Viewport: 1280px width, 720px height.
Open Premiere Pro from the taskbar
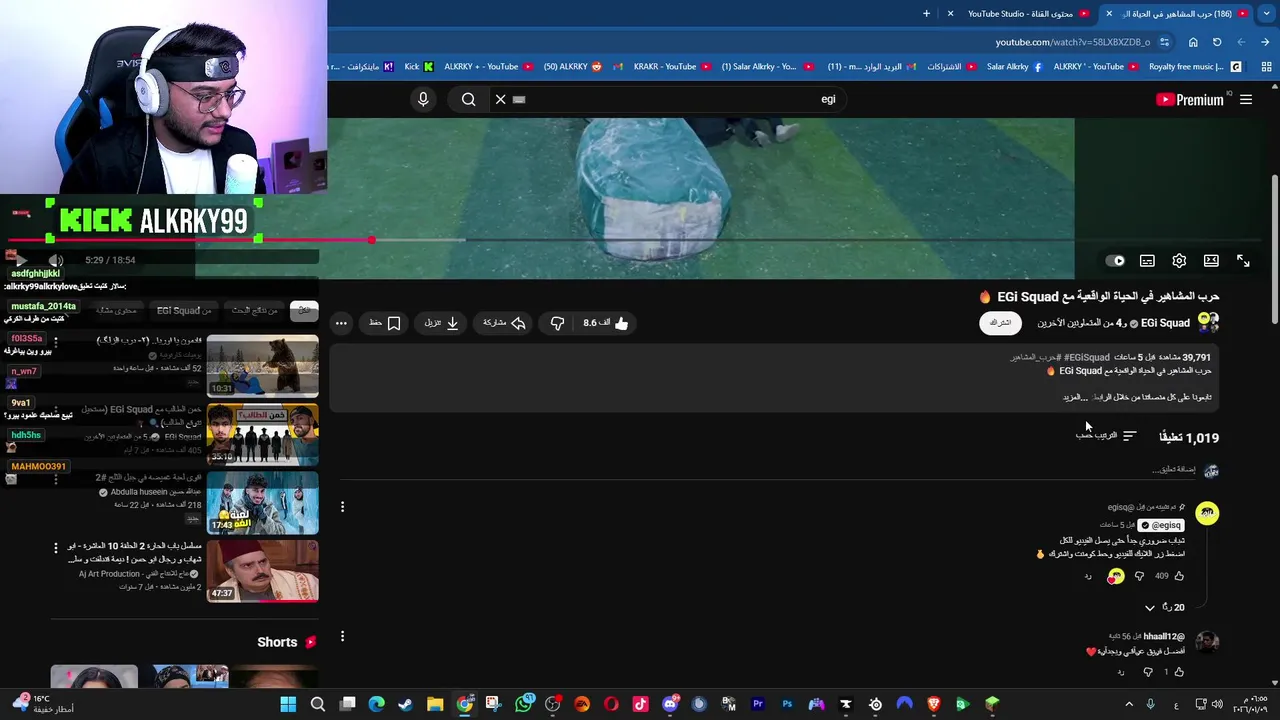pyautogui.click(x=757, y=704)
